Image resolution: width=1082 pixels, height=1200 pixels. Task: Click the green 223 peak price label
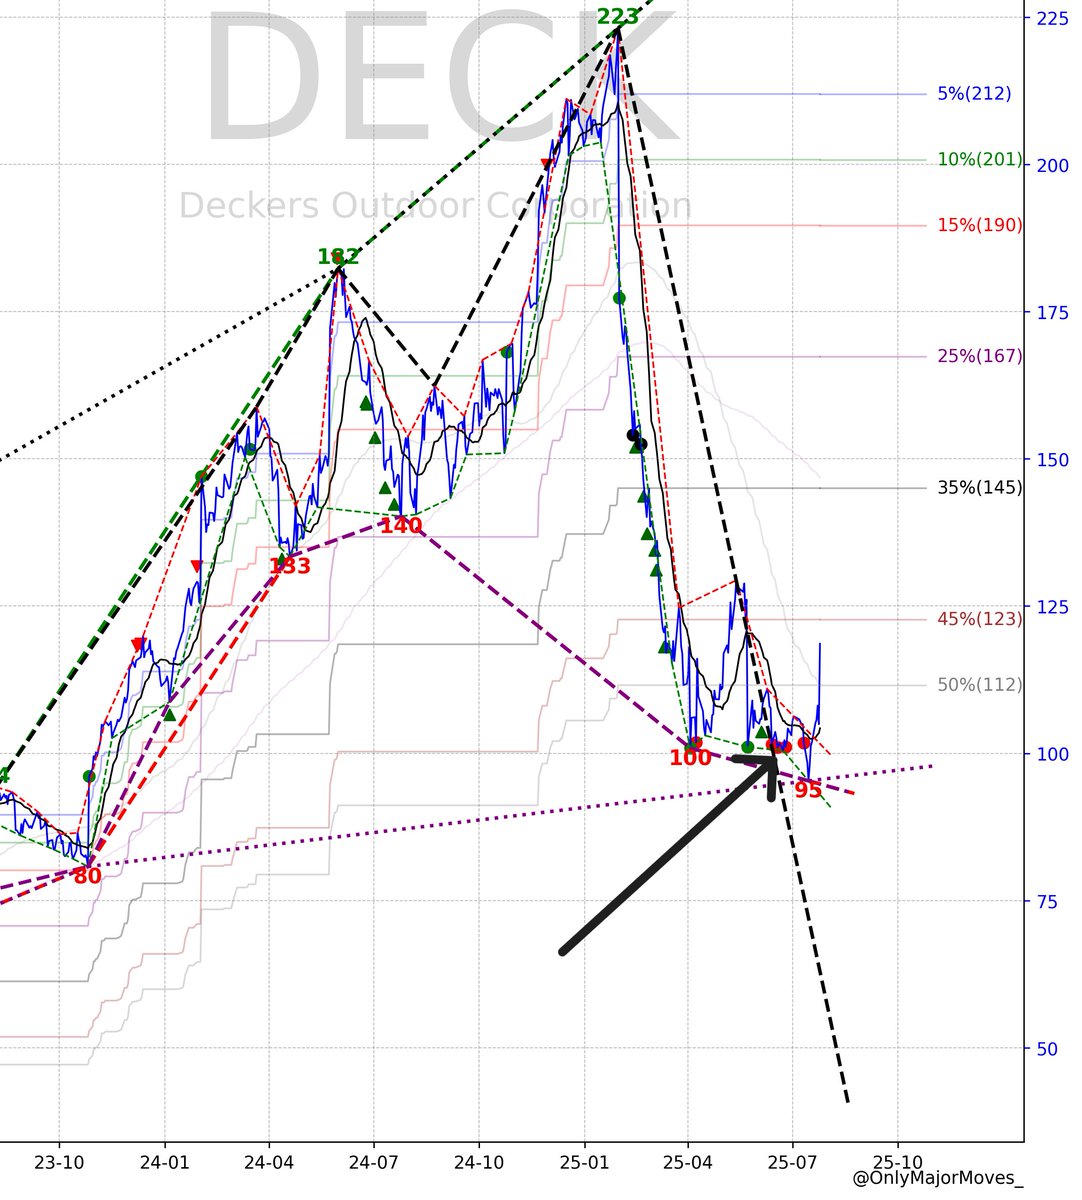(617, 16)
